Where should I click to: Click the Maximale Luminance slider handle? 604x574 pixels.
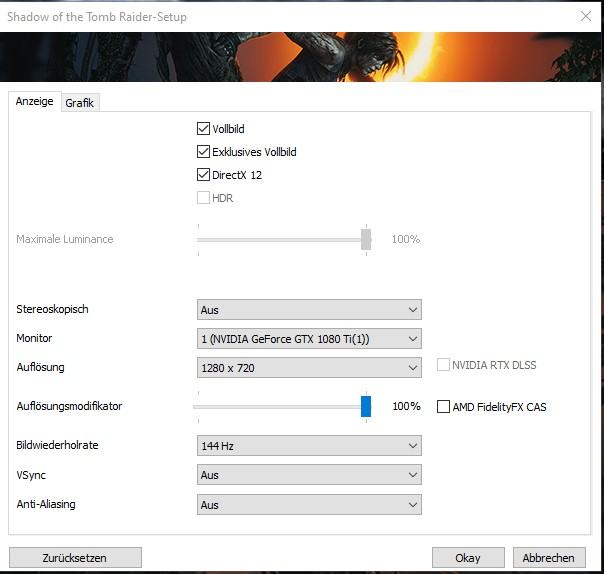tap(366, 239)
